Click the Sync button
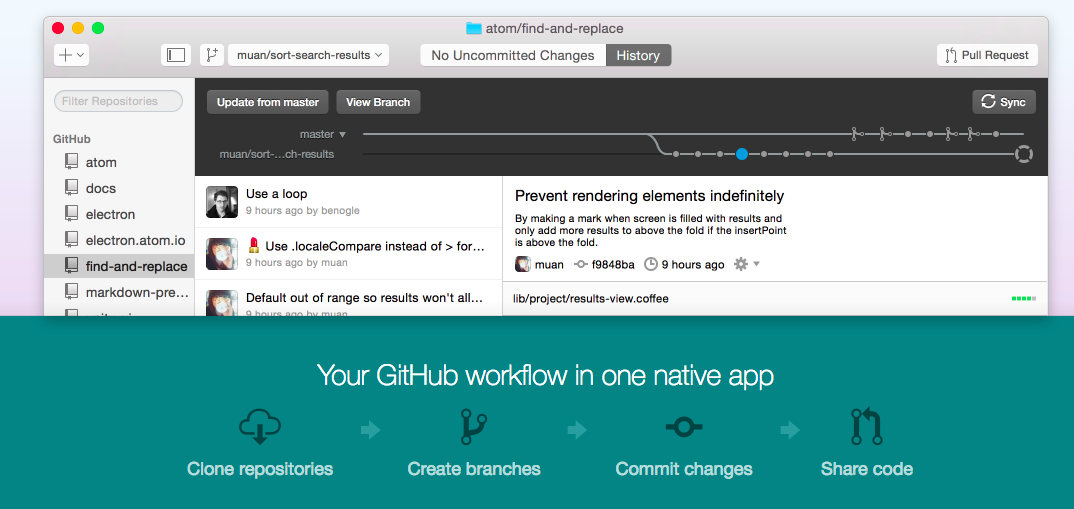 tap(1004, 102)
